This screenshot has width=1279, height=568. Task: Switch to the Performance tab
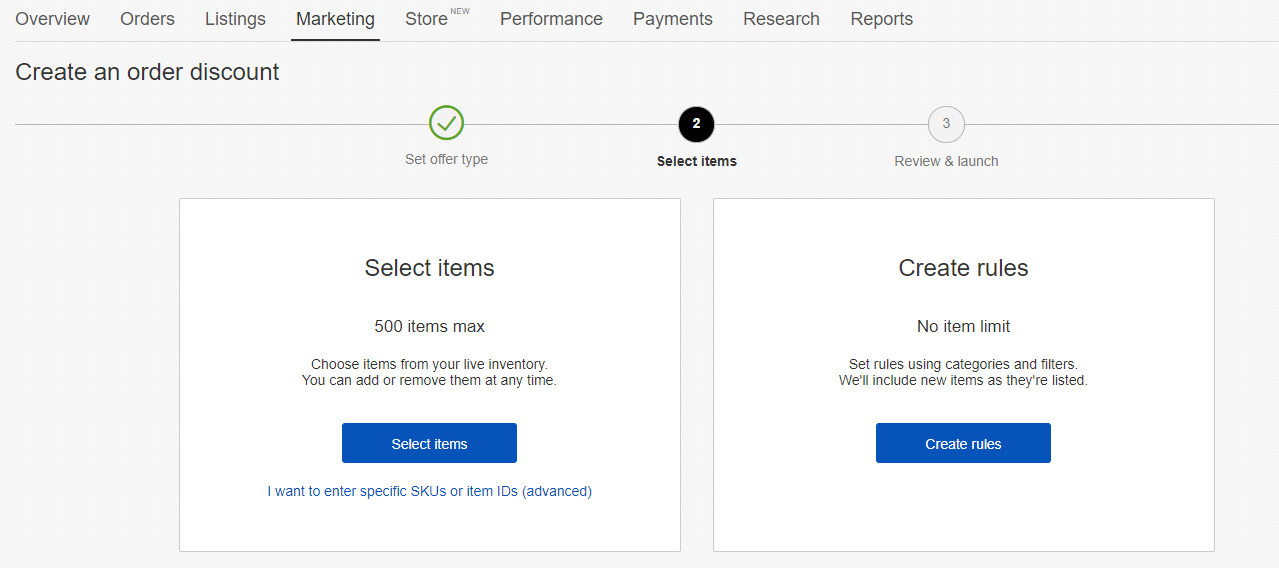551,19
